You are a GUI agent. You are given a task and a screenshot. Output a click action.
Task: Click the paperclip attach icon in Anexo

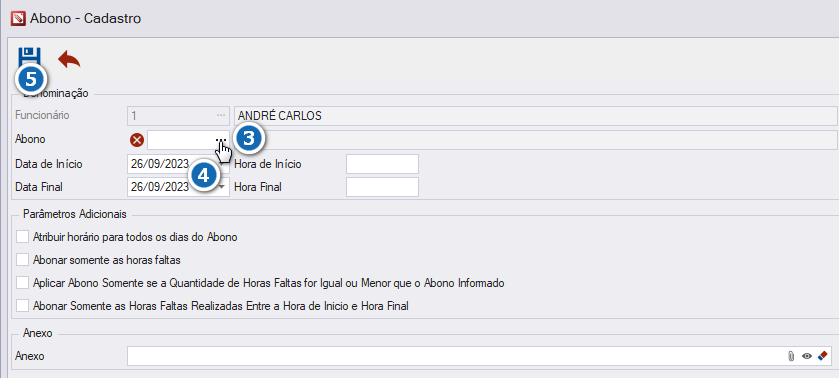tap(791, 356)
